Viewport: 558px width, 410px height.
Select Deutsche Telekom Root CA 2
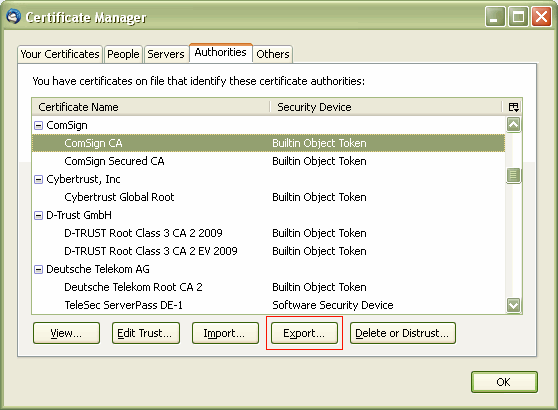[x=269, y=287]
